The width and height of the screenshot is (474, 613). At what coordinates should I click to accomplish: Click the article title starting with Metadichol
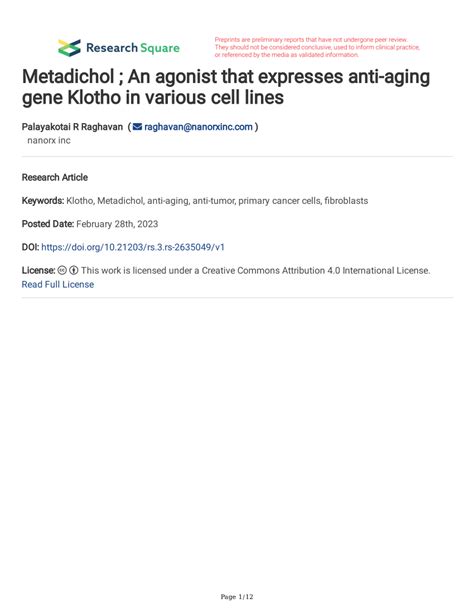click(226, 87)
